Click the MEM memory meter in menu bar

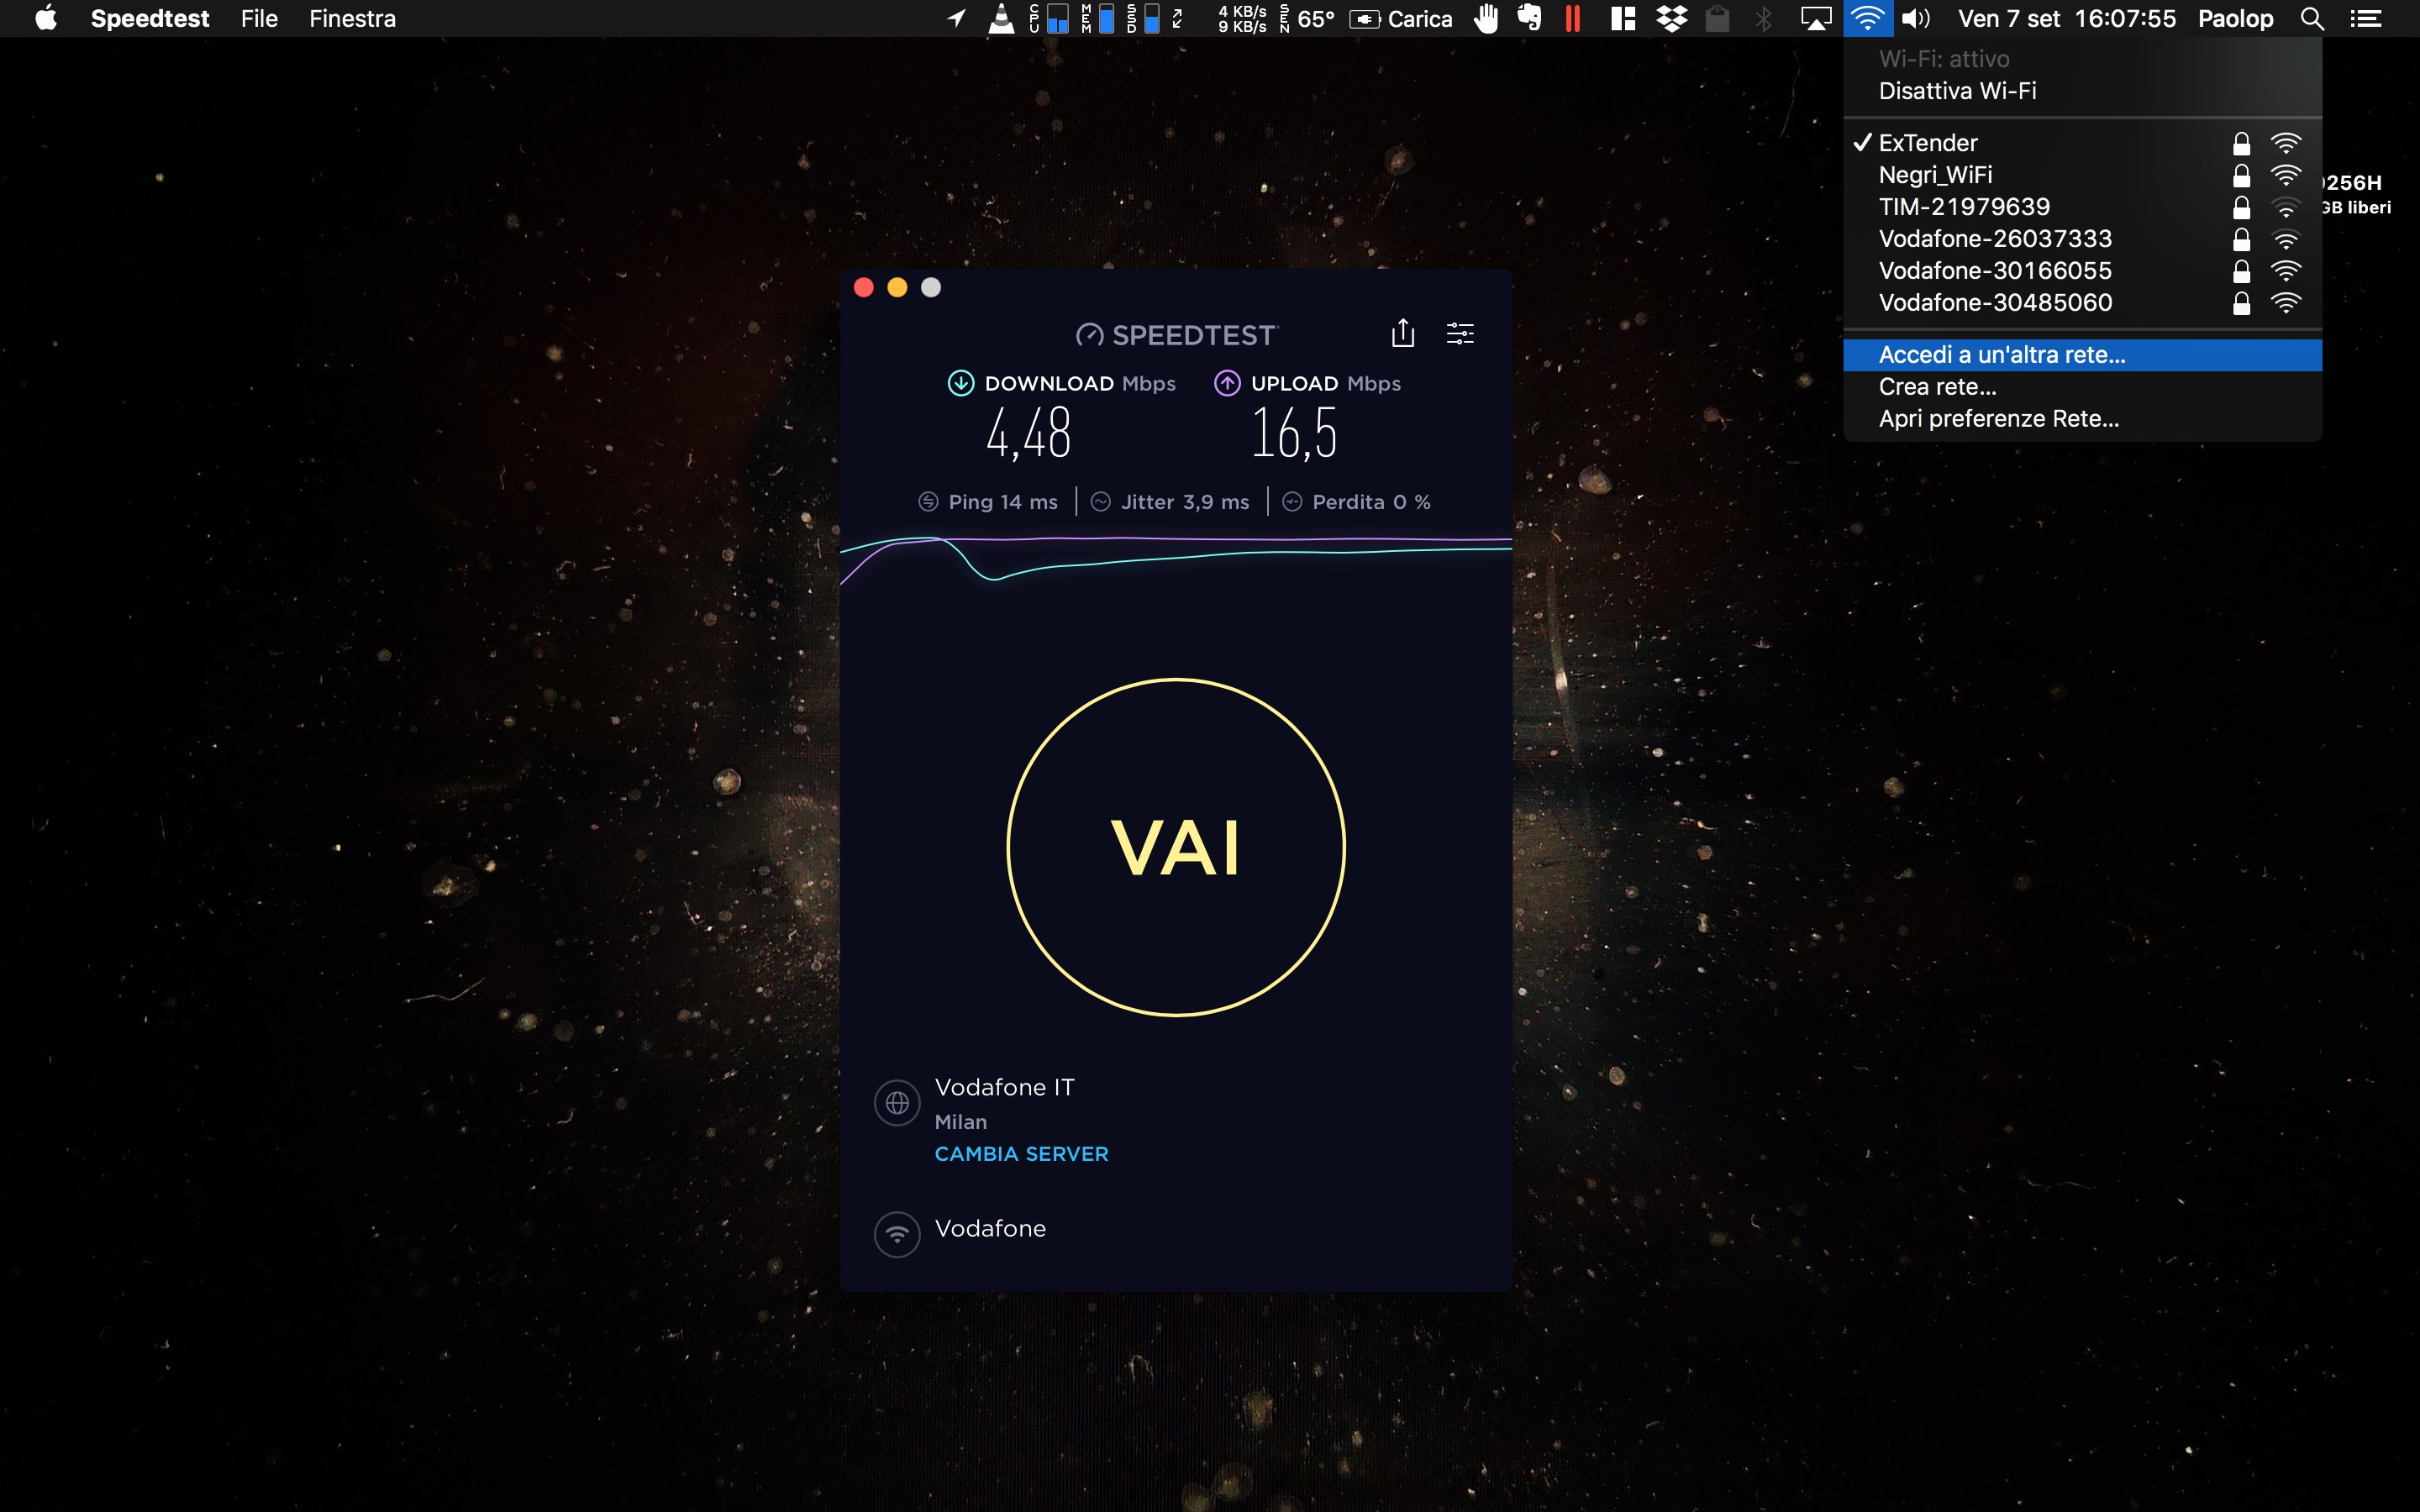[1098, 18]
